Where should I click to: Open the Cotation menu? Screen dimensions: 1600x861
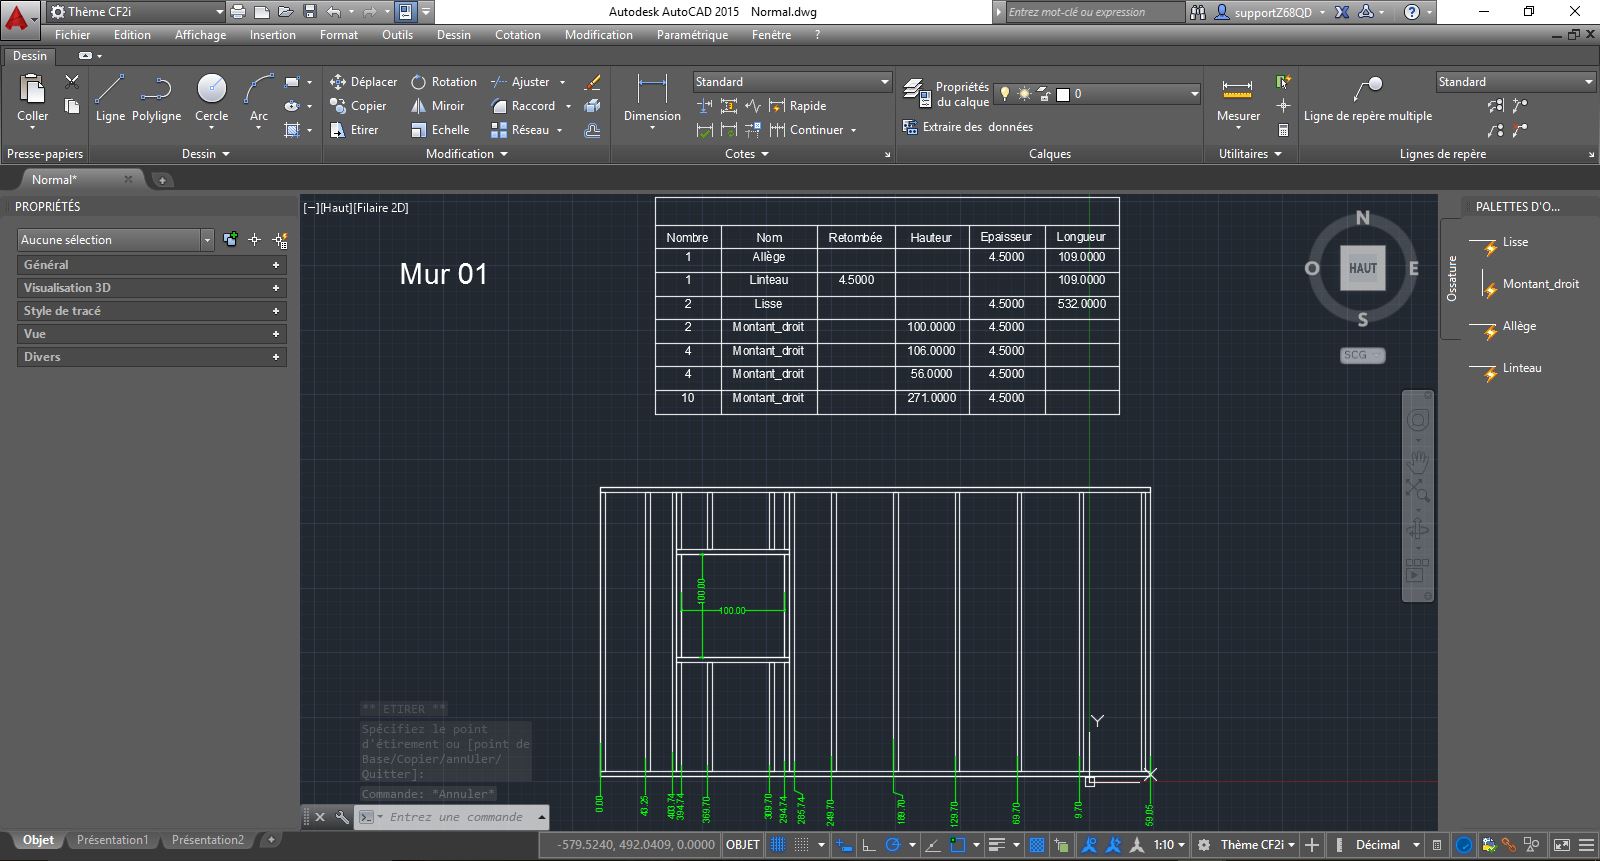point(517,35)
